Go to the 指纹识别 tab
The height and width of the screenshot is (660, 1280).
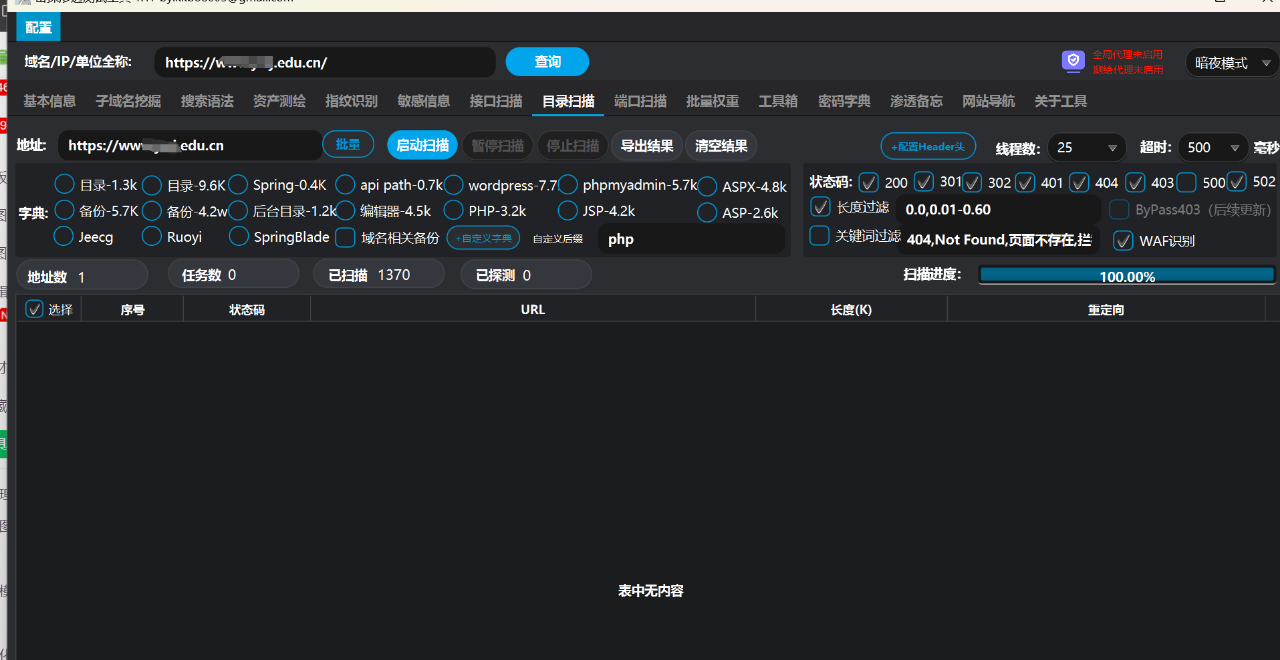351,101
